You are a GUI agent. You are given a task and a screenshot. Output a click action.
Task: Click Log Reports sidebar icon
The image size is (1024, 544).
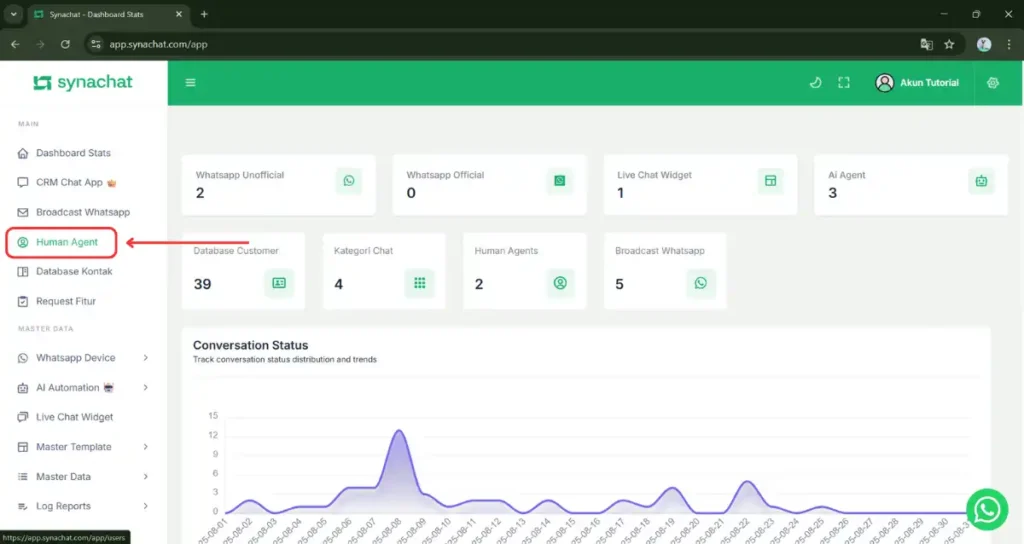click(x=23, y=505)
